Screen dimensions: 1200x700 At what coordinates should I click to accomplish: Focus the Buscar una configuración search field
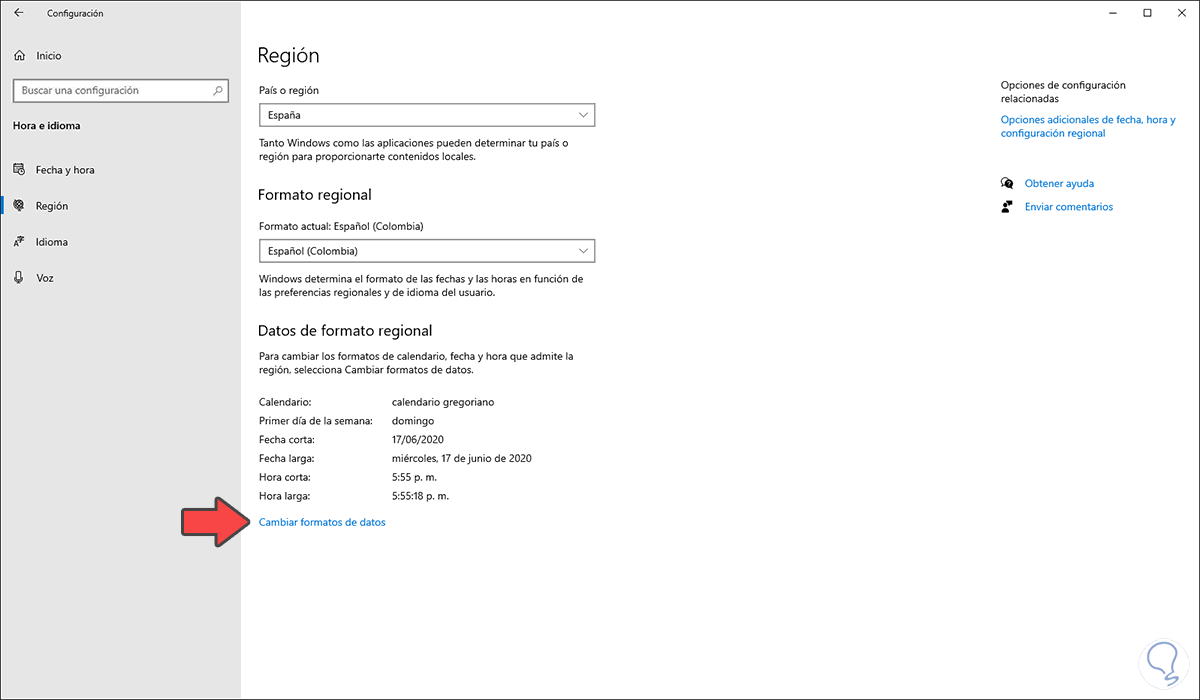click(x=120, y=90)
